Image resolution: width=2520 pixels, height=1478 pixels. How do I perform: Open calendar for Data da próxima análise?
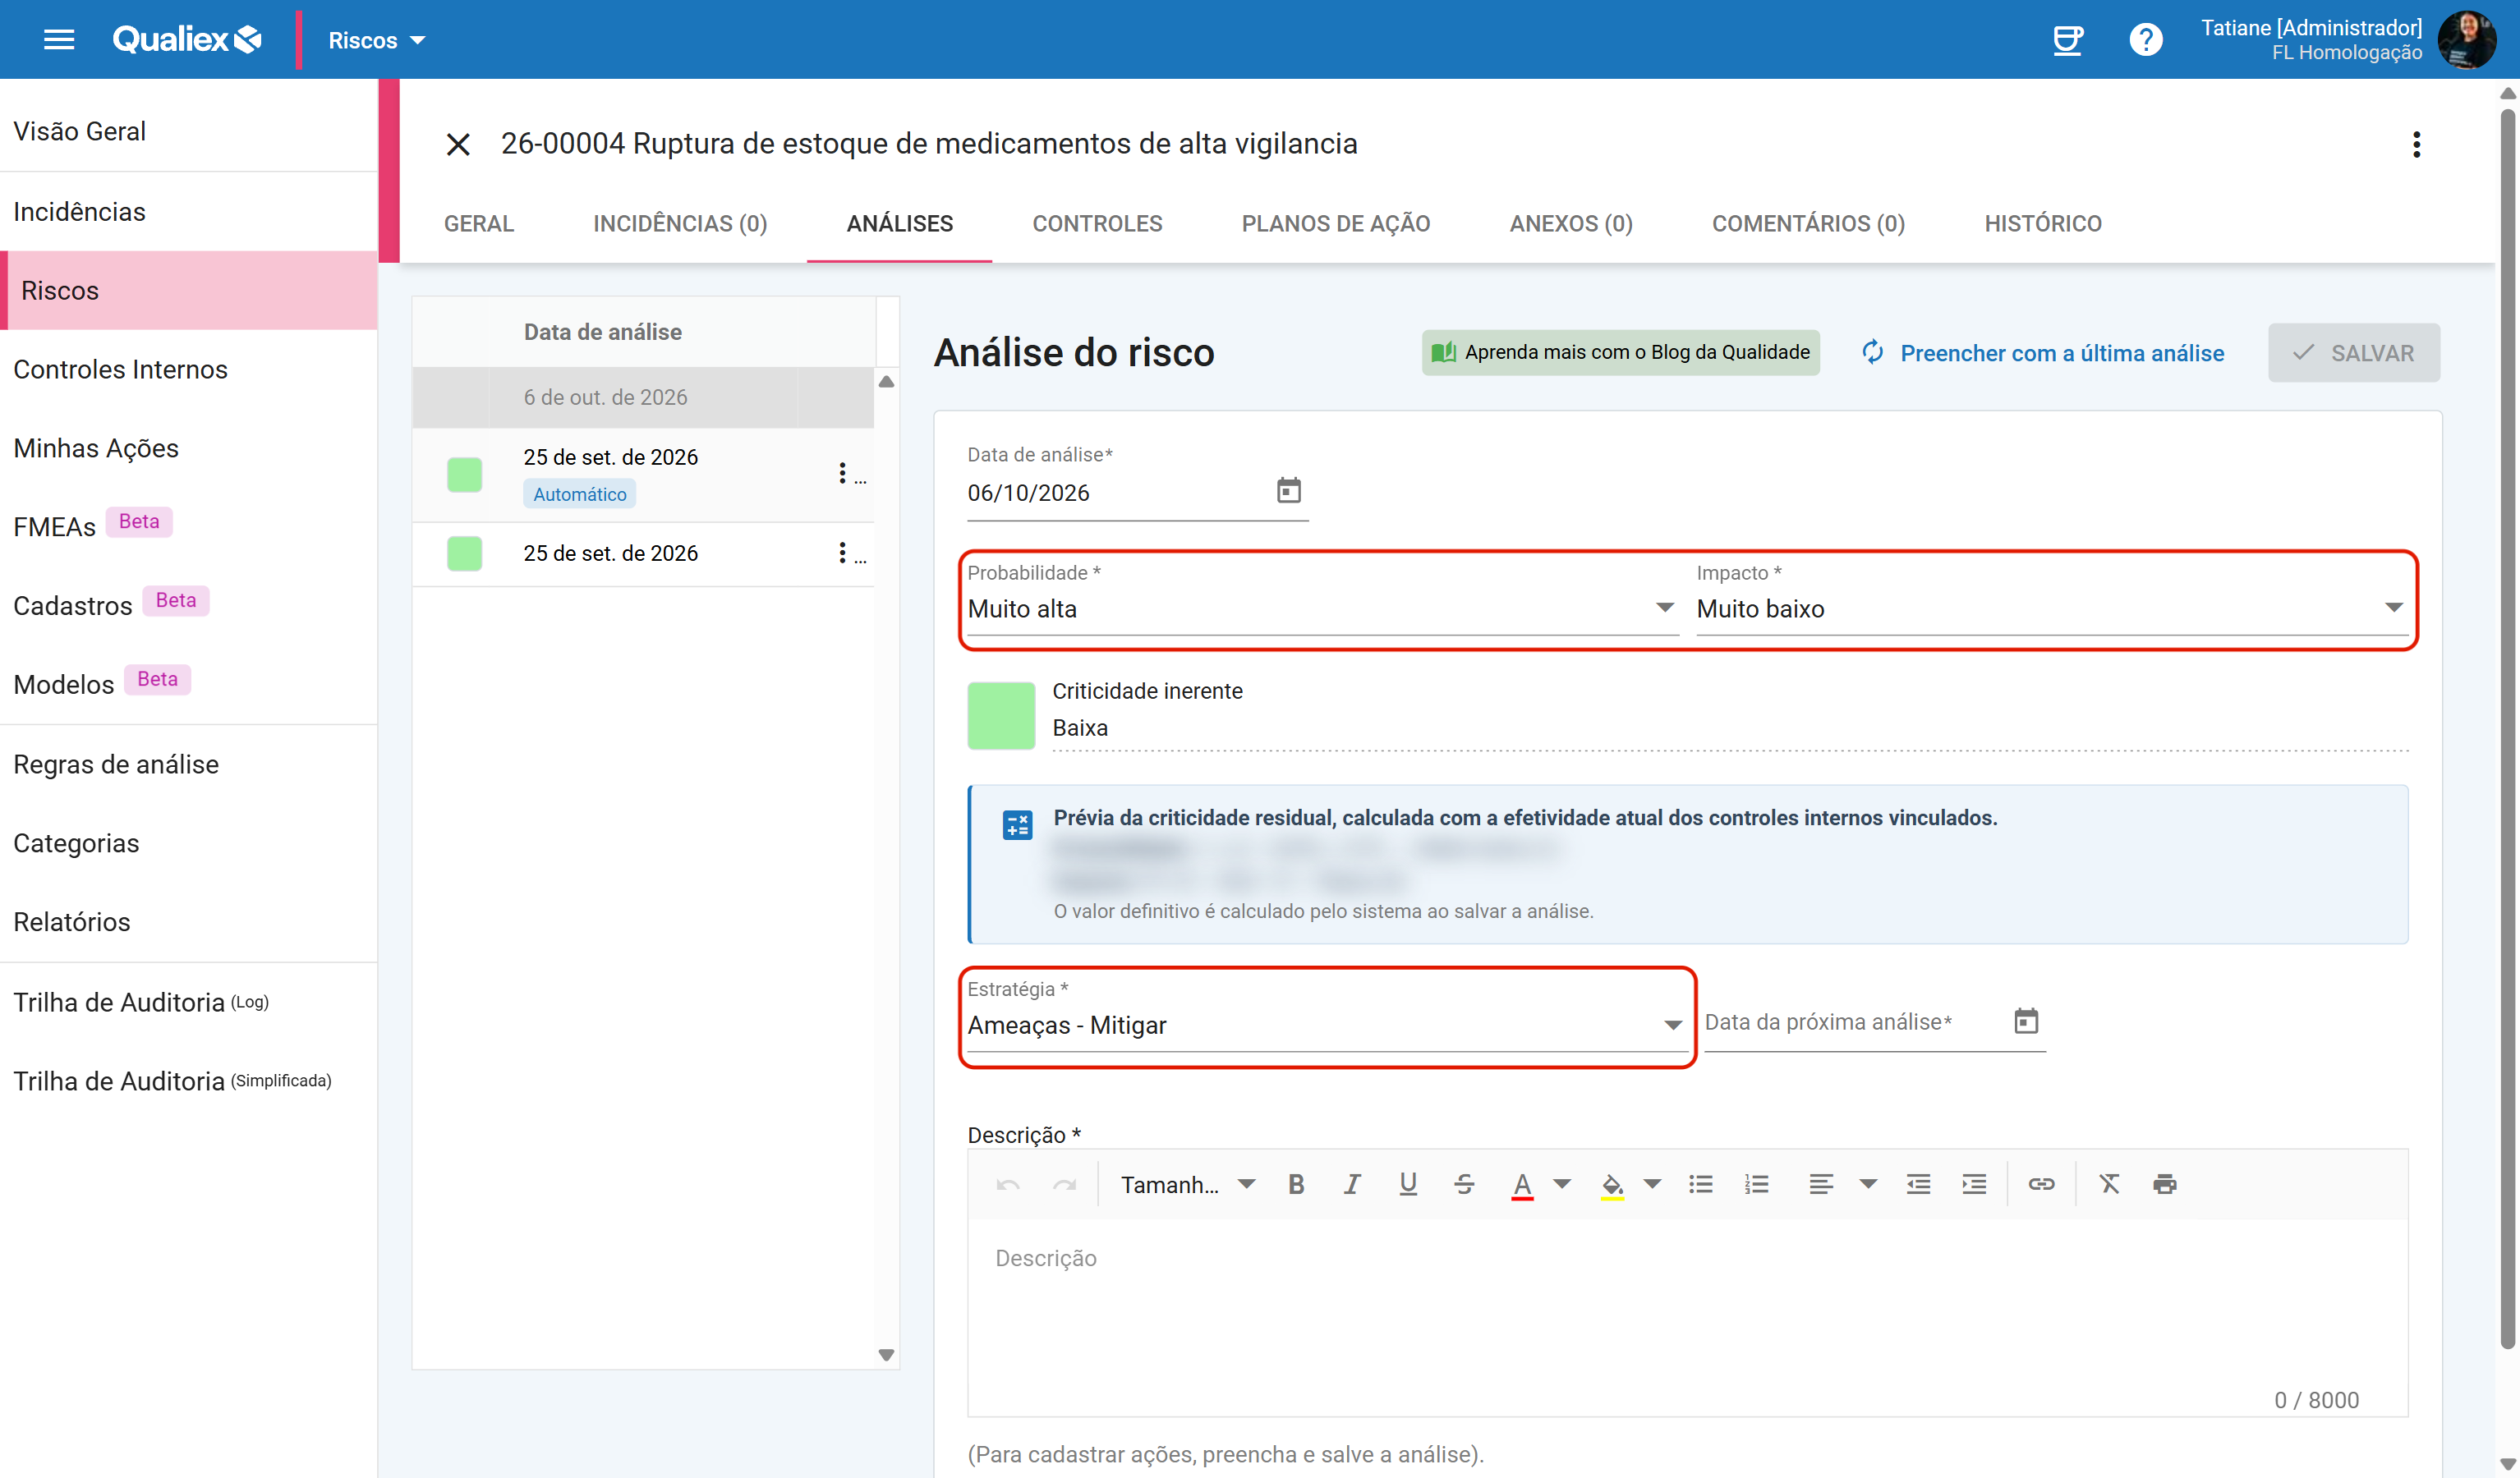click(x=2025, y=1021)
